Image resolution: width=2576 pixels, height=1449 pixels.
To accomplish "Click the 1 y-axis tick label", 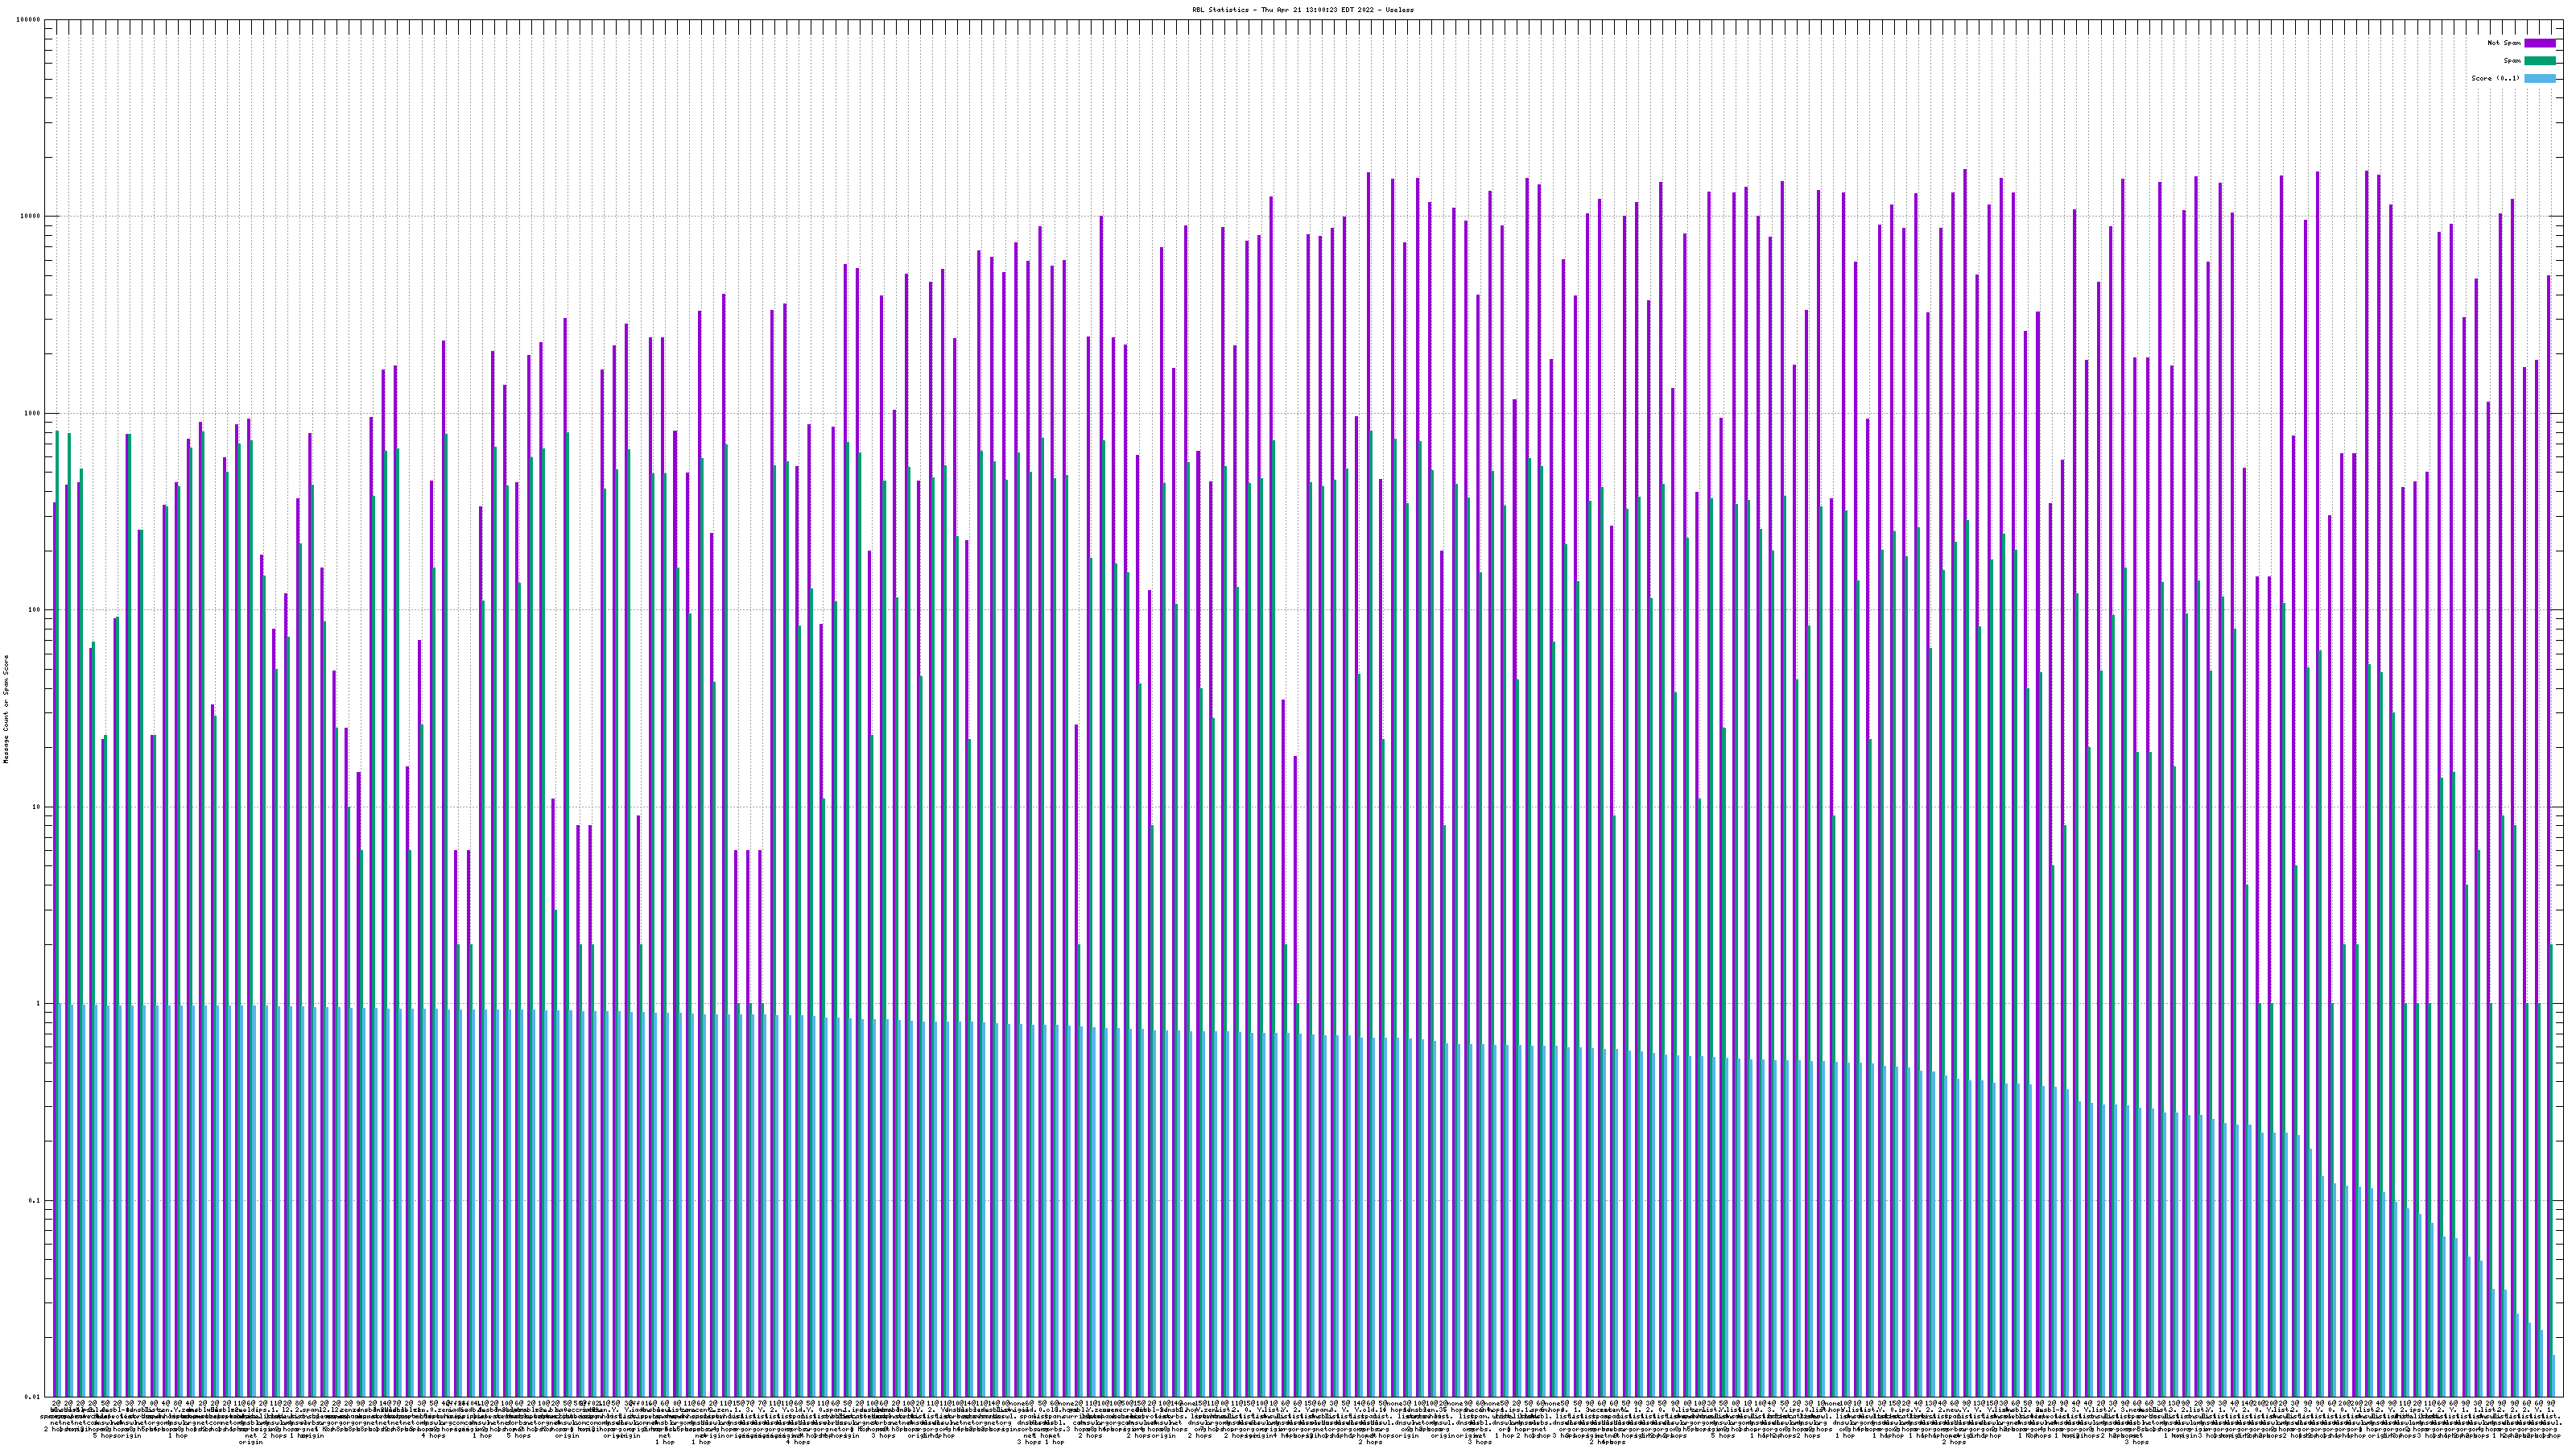I will 39,1004.
